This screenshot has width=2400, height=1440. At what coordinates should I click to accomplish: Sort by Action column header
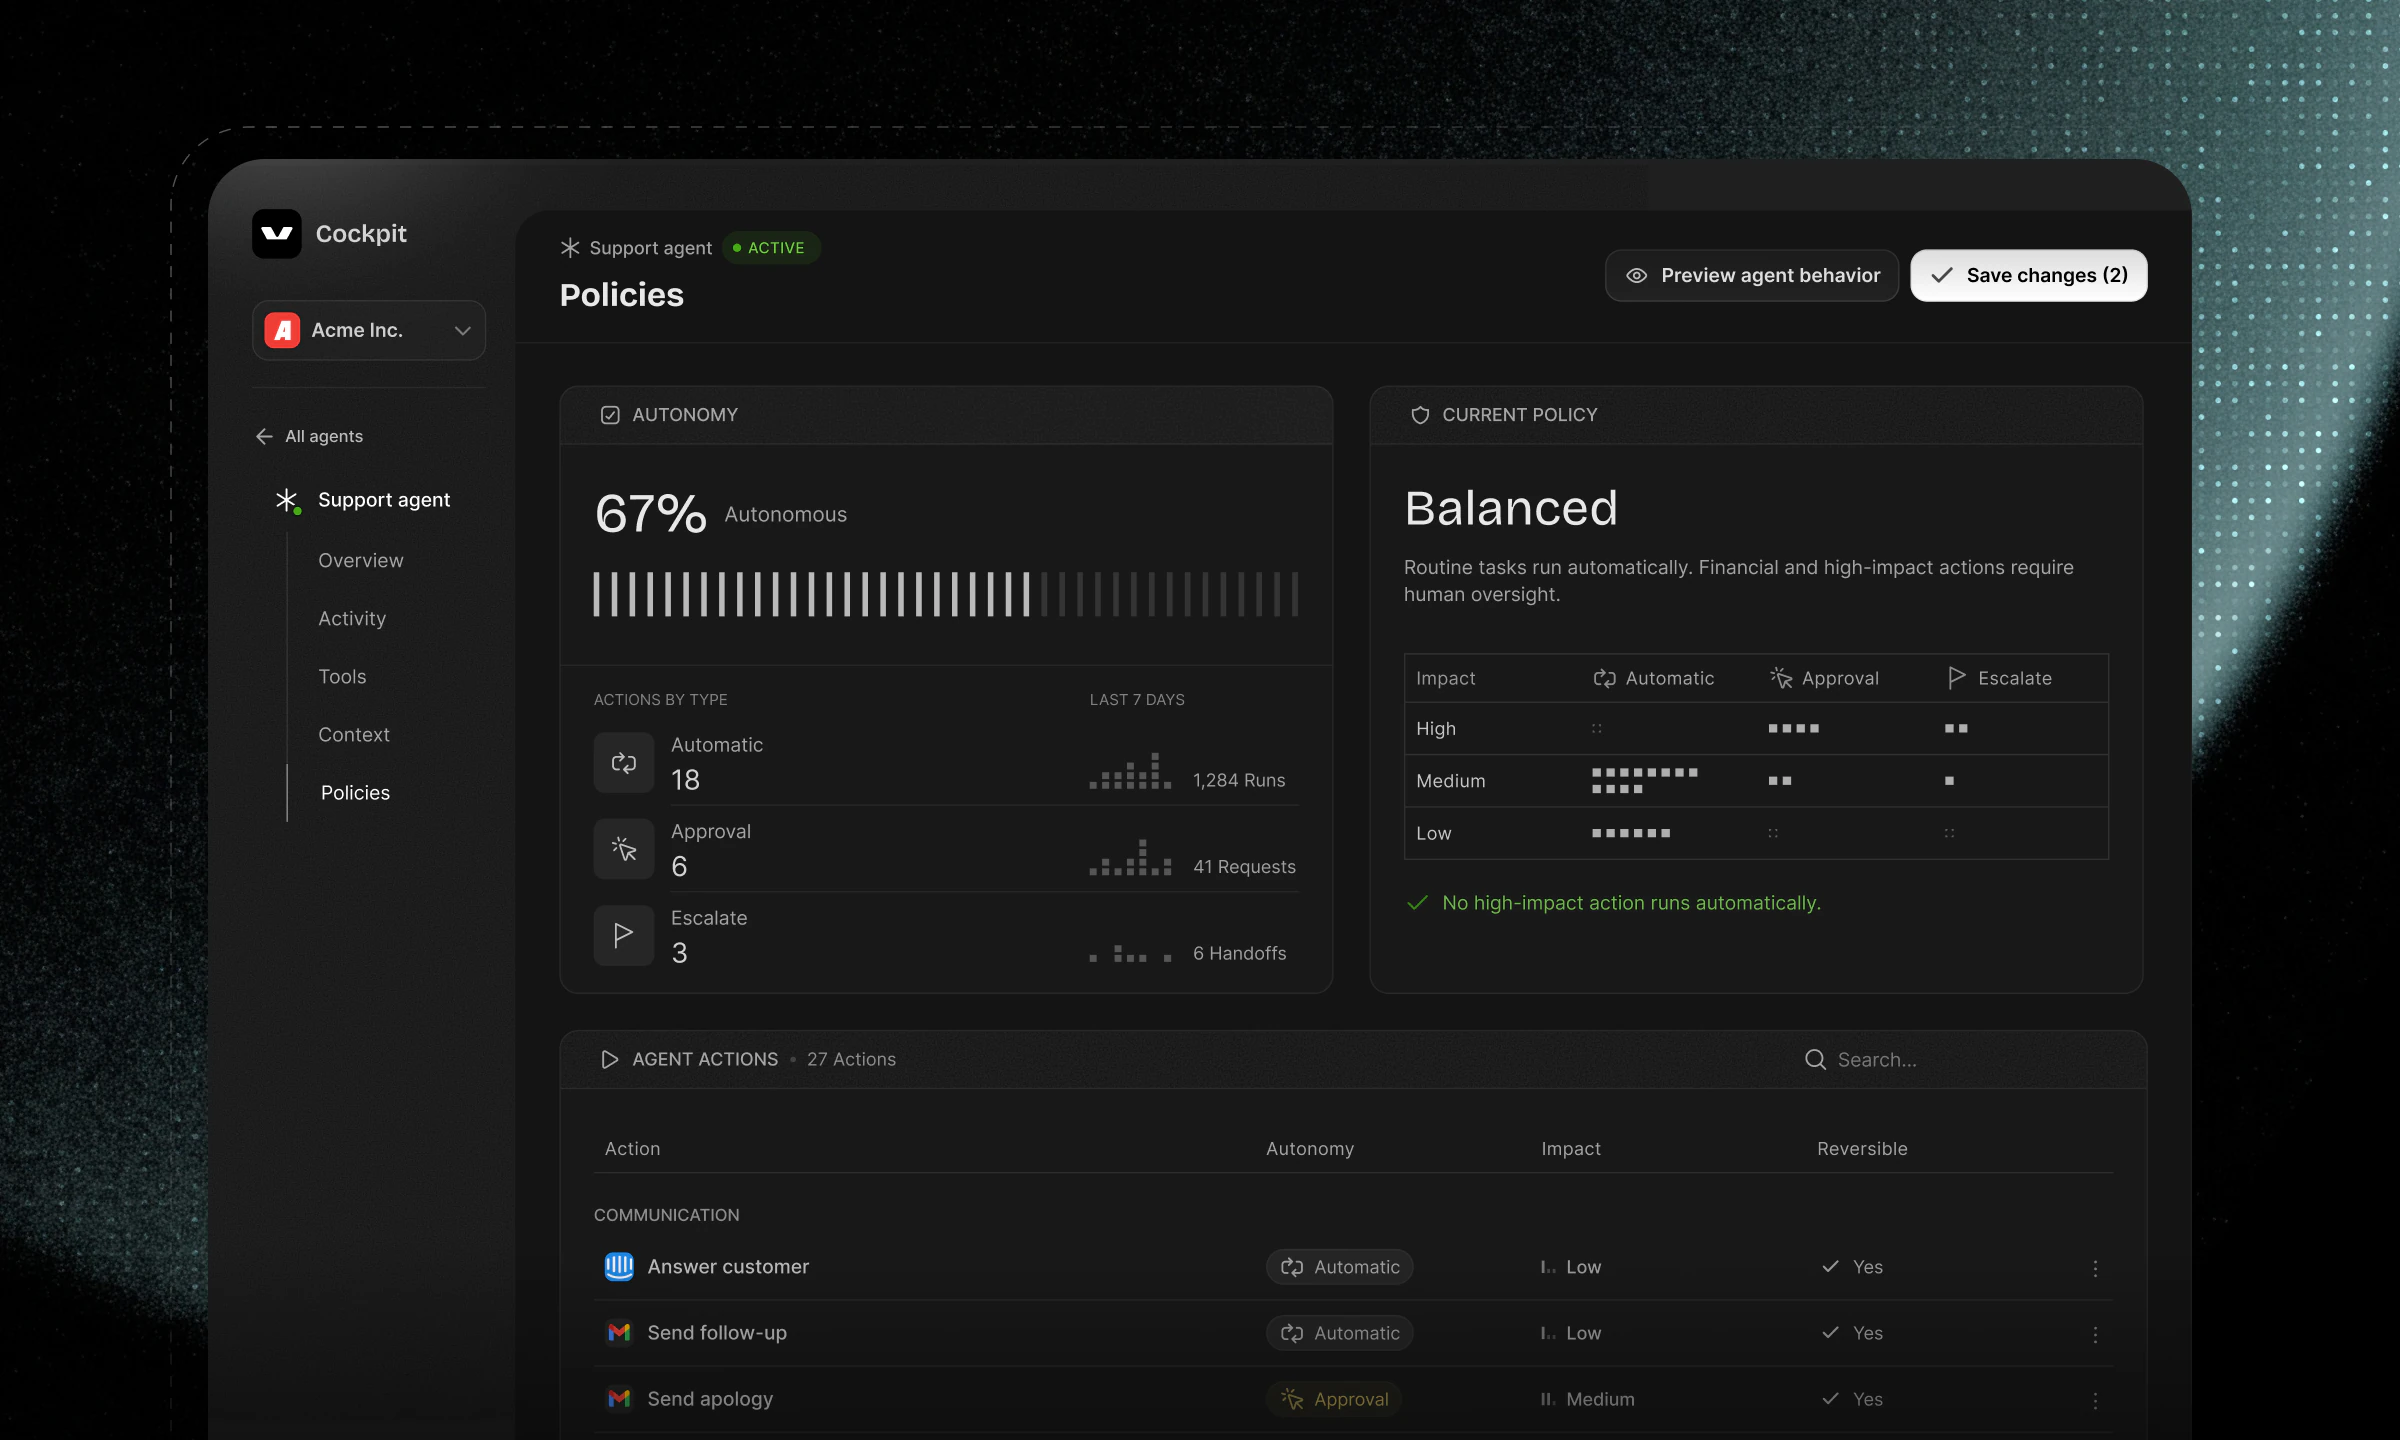632,1149
